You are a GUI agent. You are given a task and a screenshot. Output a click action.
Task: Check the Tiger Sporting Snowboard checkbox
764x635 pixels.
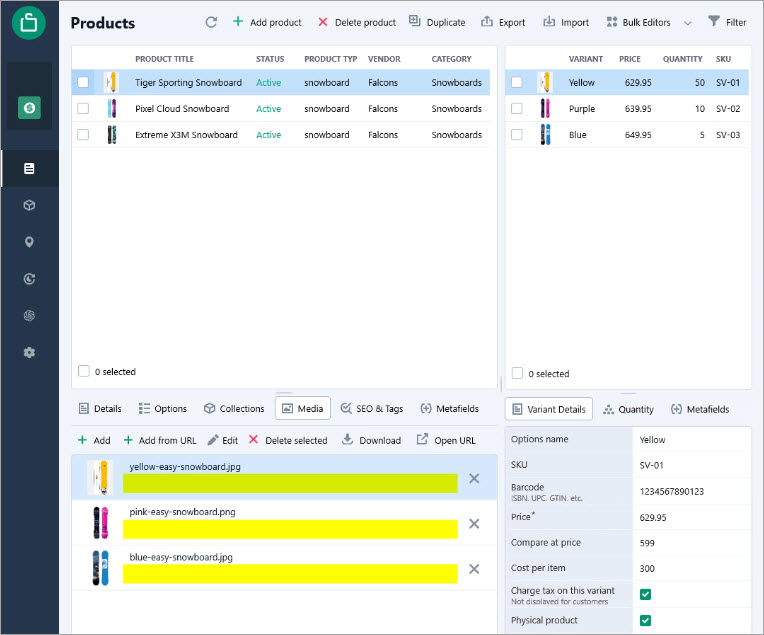[83, 82]
